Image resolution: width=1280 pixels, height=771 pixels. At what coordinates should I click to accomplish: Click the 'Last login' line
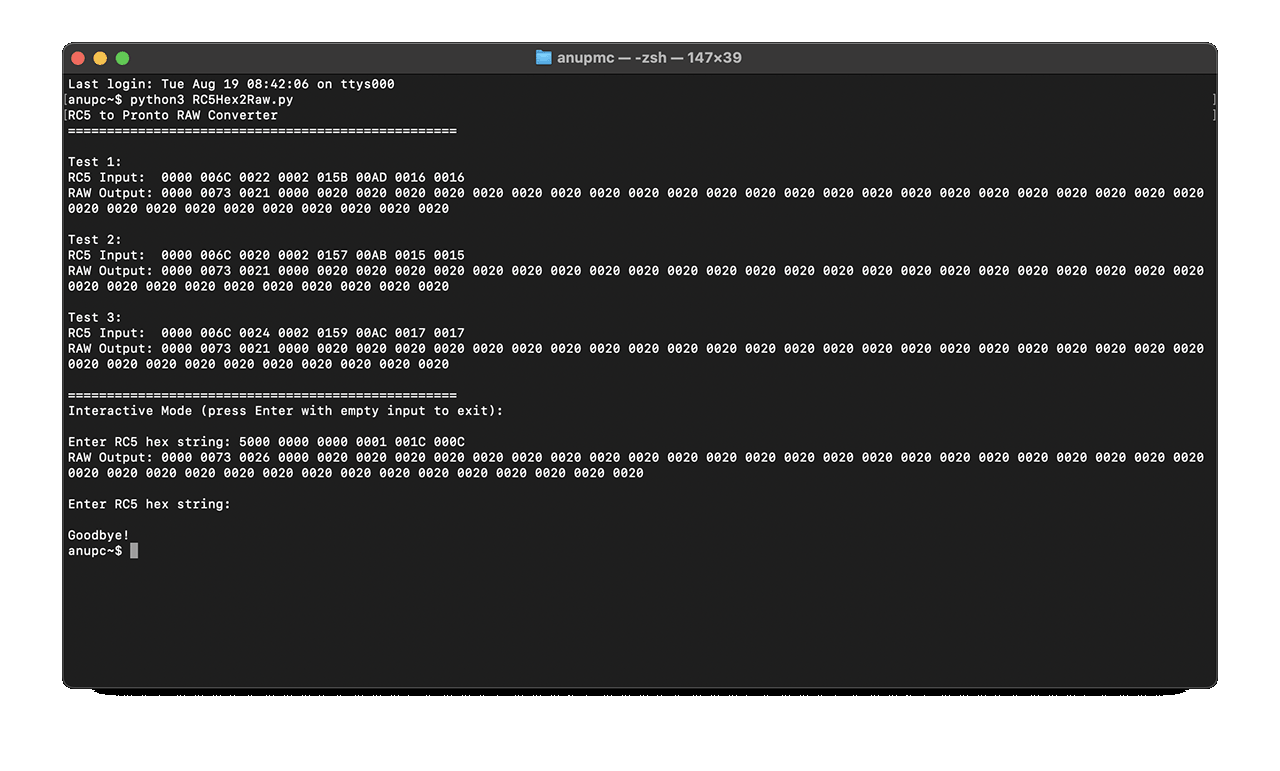tap(231, 84)
